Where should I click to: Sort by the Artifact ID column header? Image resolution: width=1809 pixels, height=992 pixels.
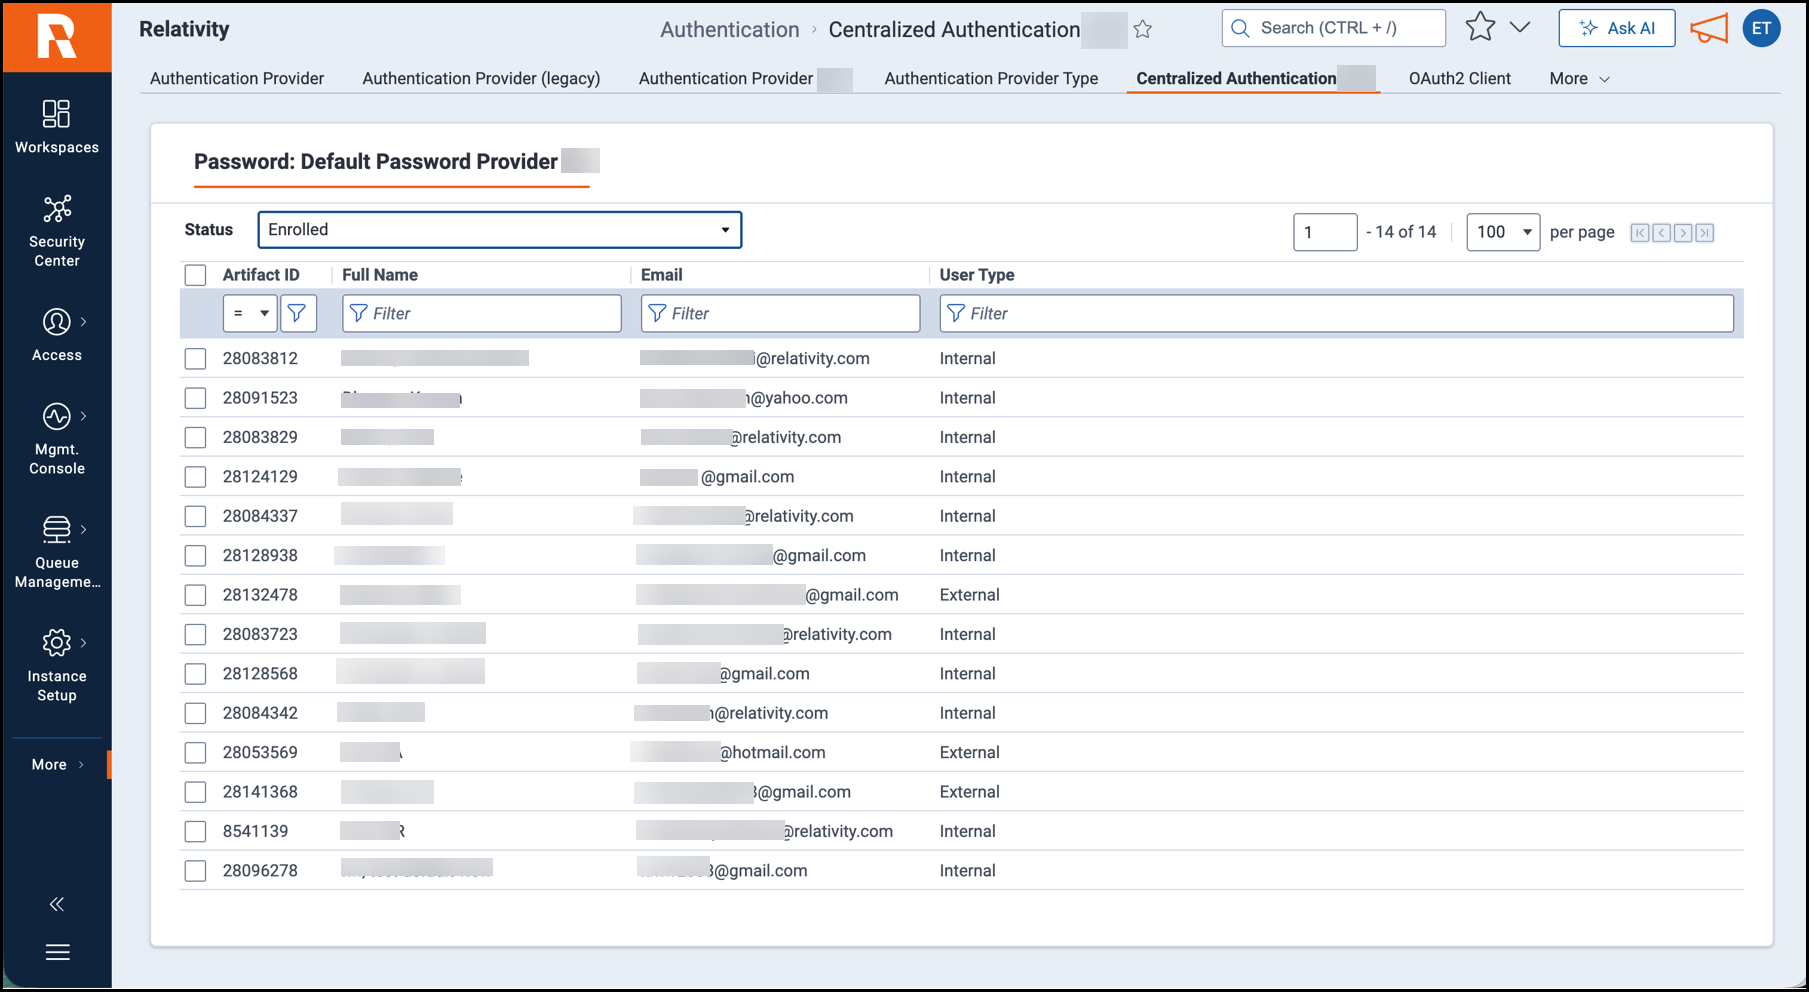261,275
